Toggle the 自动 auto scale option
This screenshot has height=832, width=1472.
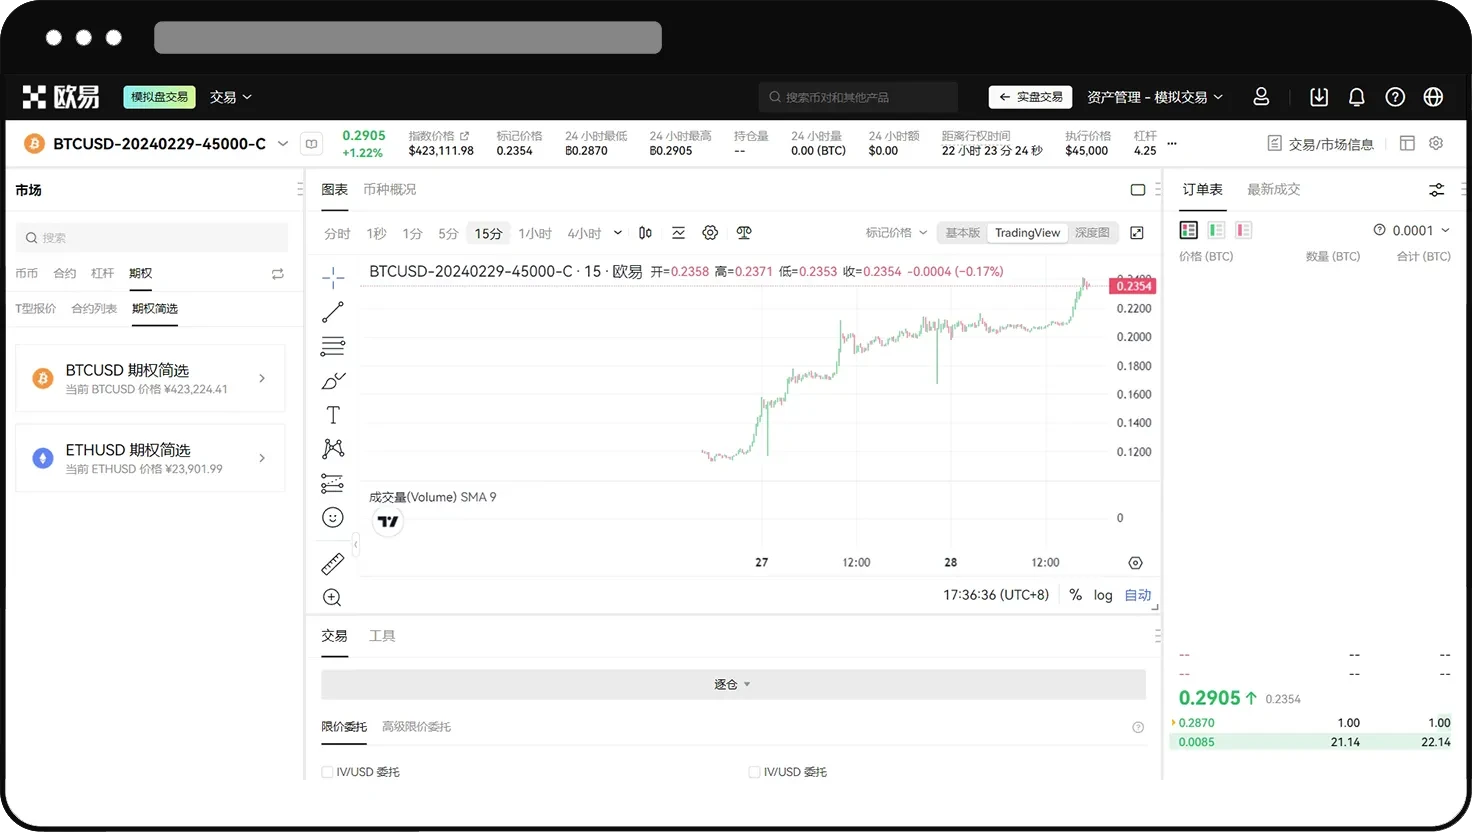(1138, 595)
